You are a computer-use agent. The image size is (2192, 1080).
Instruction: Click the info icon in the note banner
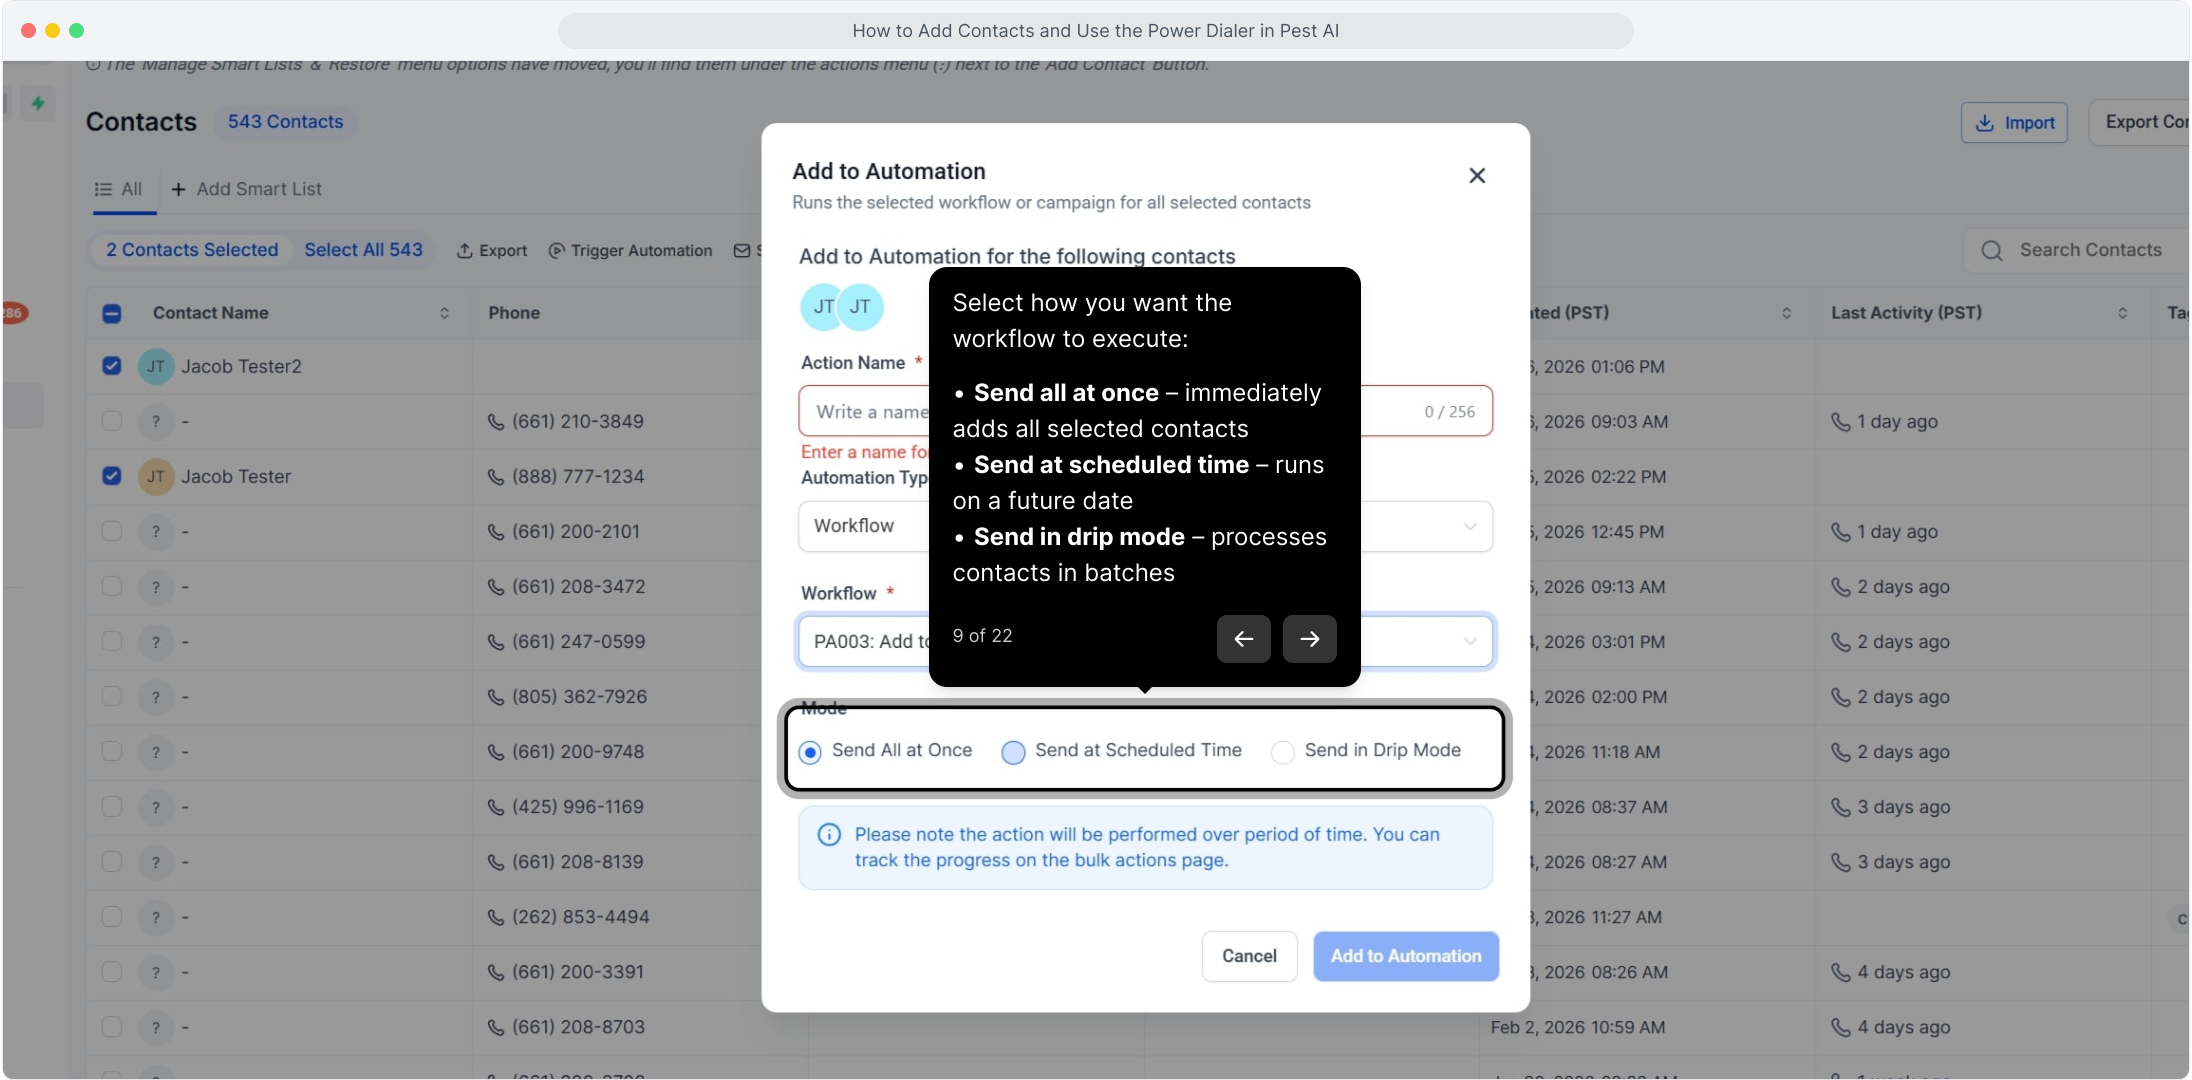pyautogui.click(x=829, y=835)
